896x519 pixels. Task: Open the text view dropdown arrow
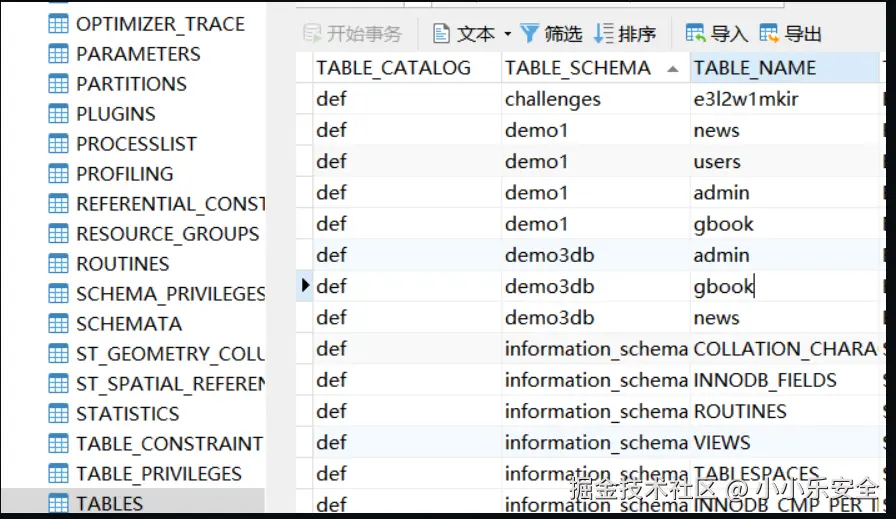(507, 34)
